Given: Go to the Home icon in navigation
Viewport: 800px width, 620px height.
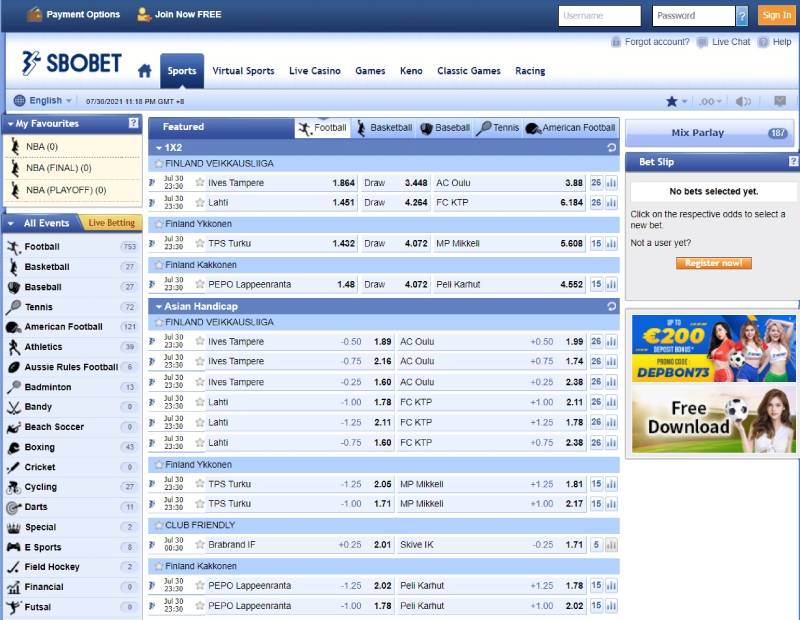Looking at the screenshot, I should pos(144,71).
